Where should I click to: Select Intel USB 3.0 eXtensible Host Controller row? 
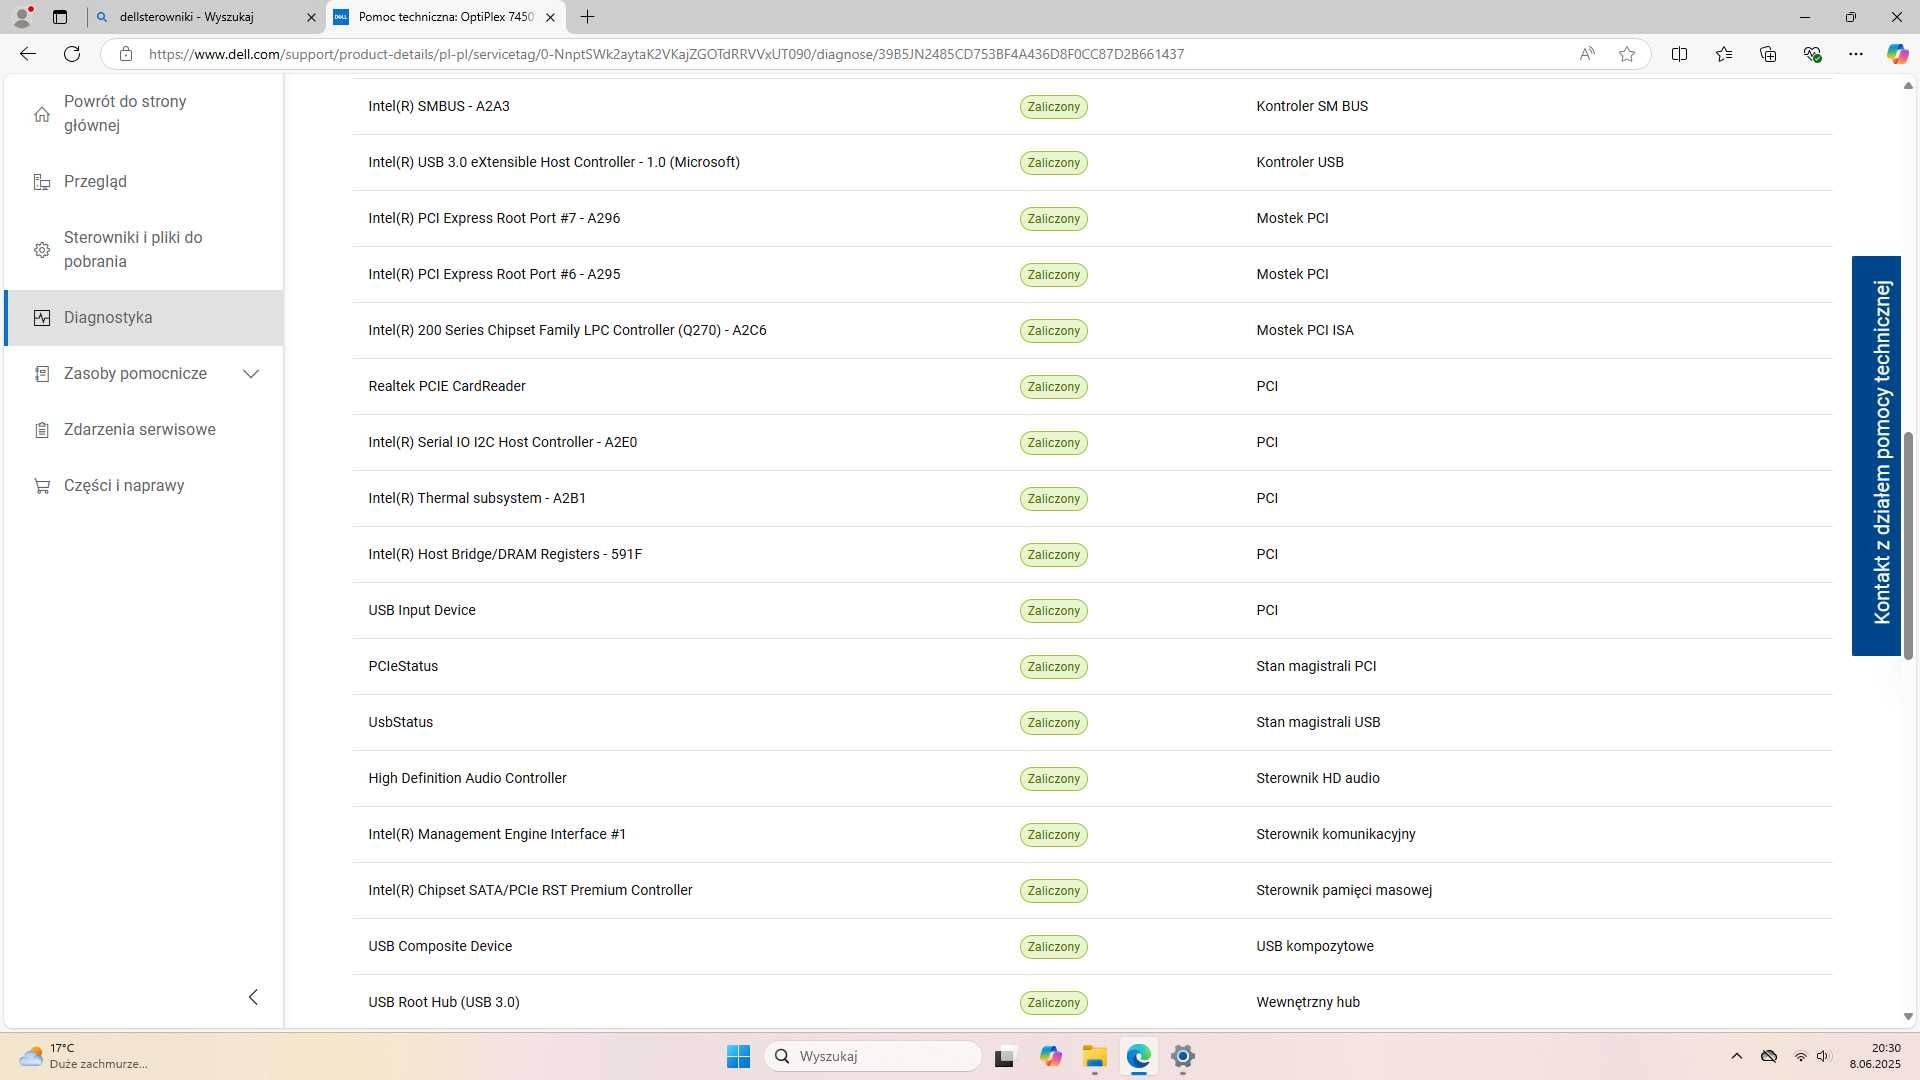1092,162
